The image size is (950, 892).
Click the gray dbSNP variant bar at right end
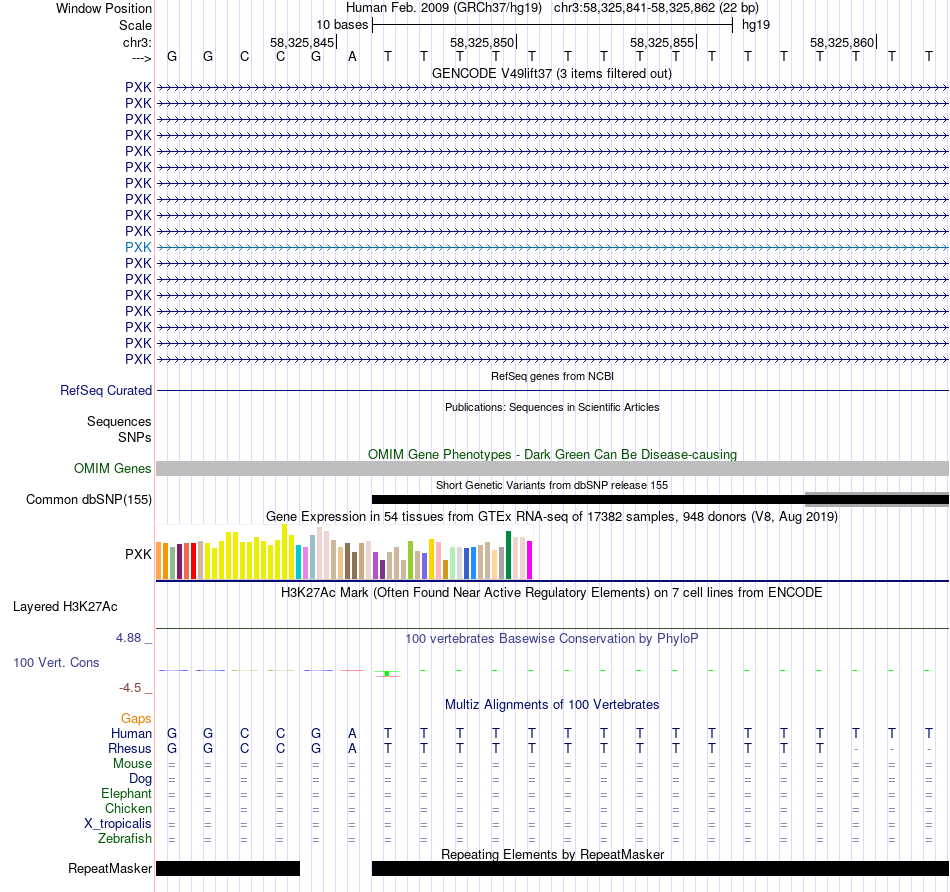coord(877,499)
